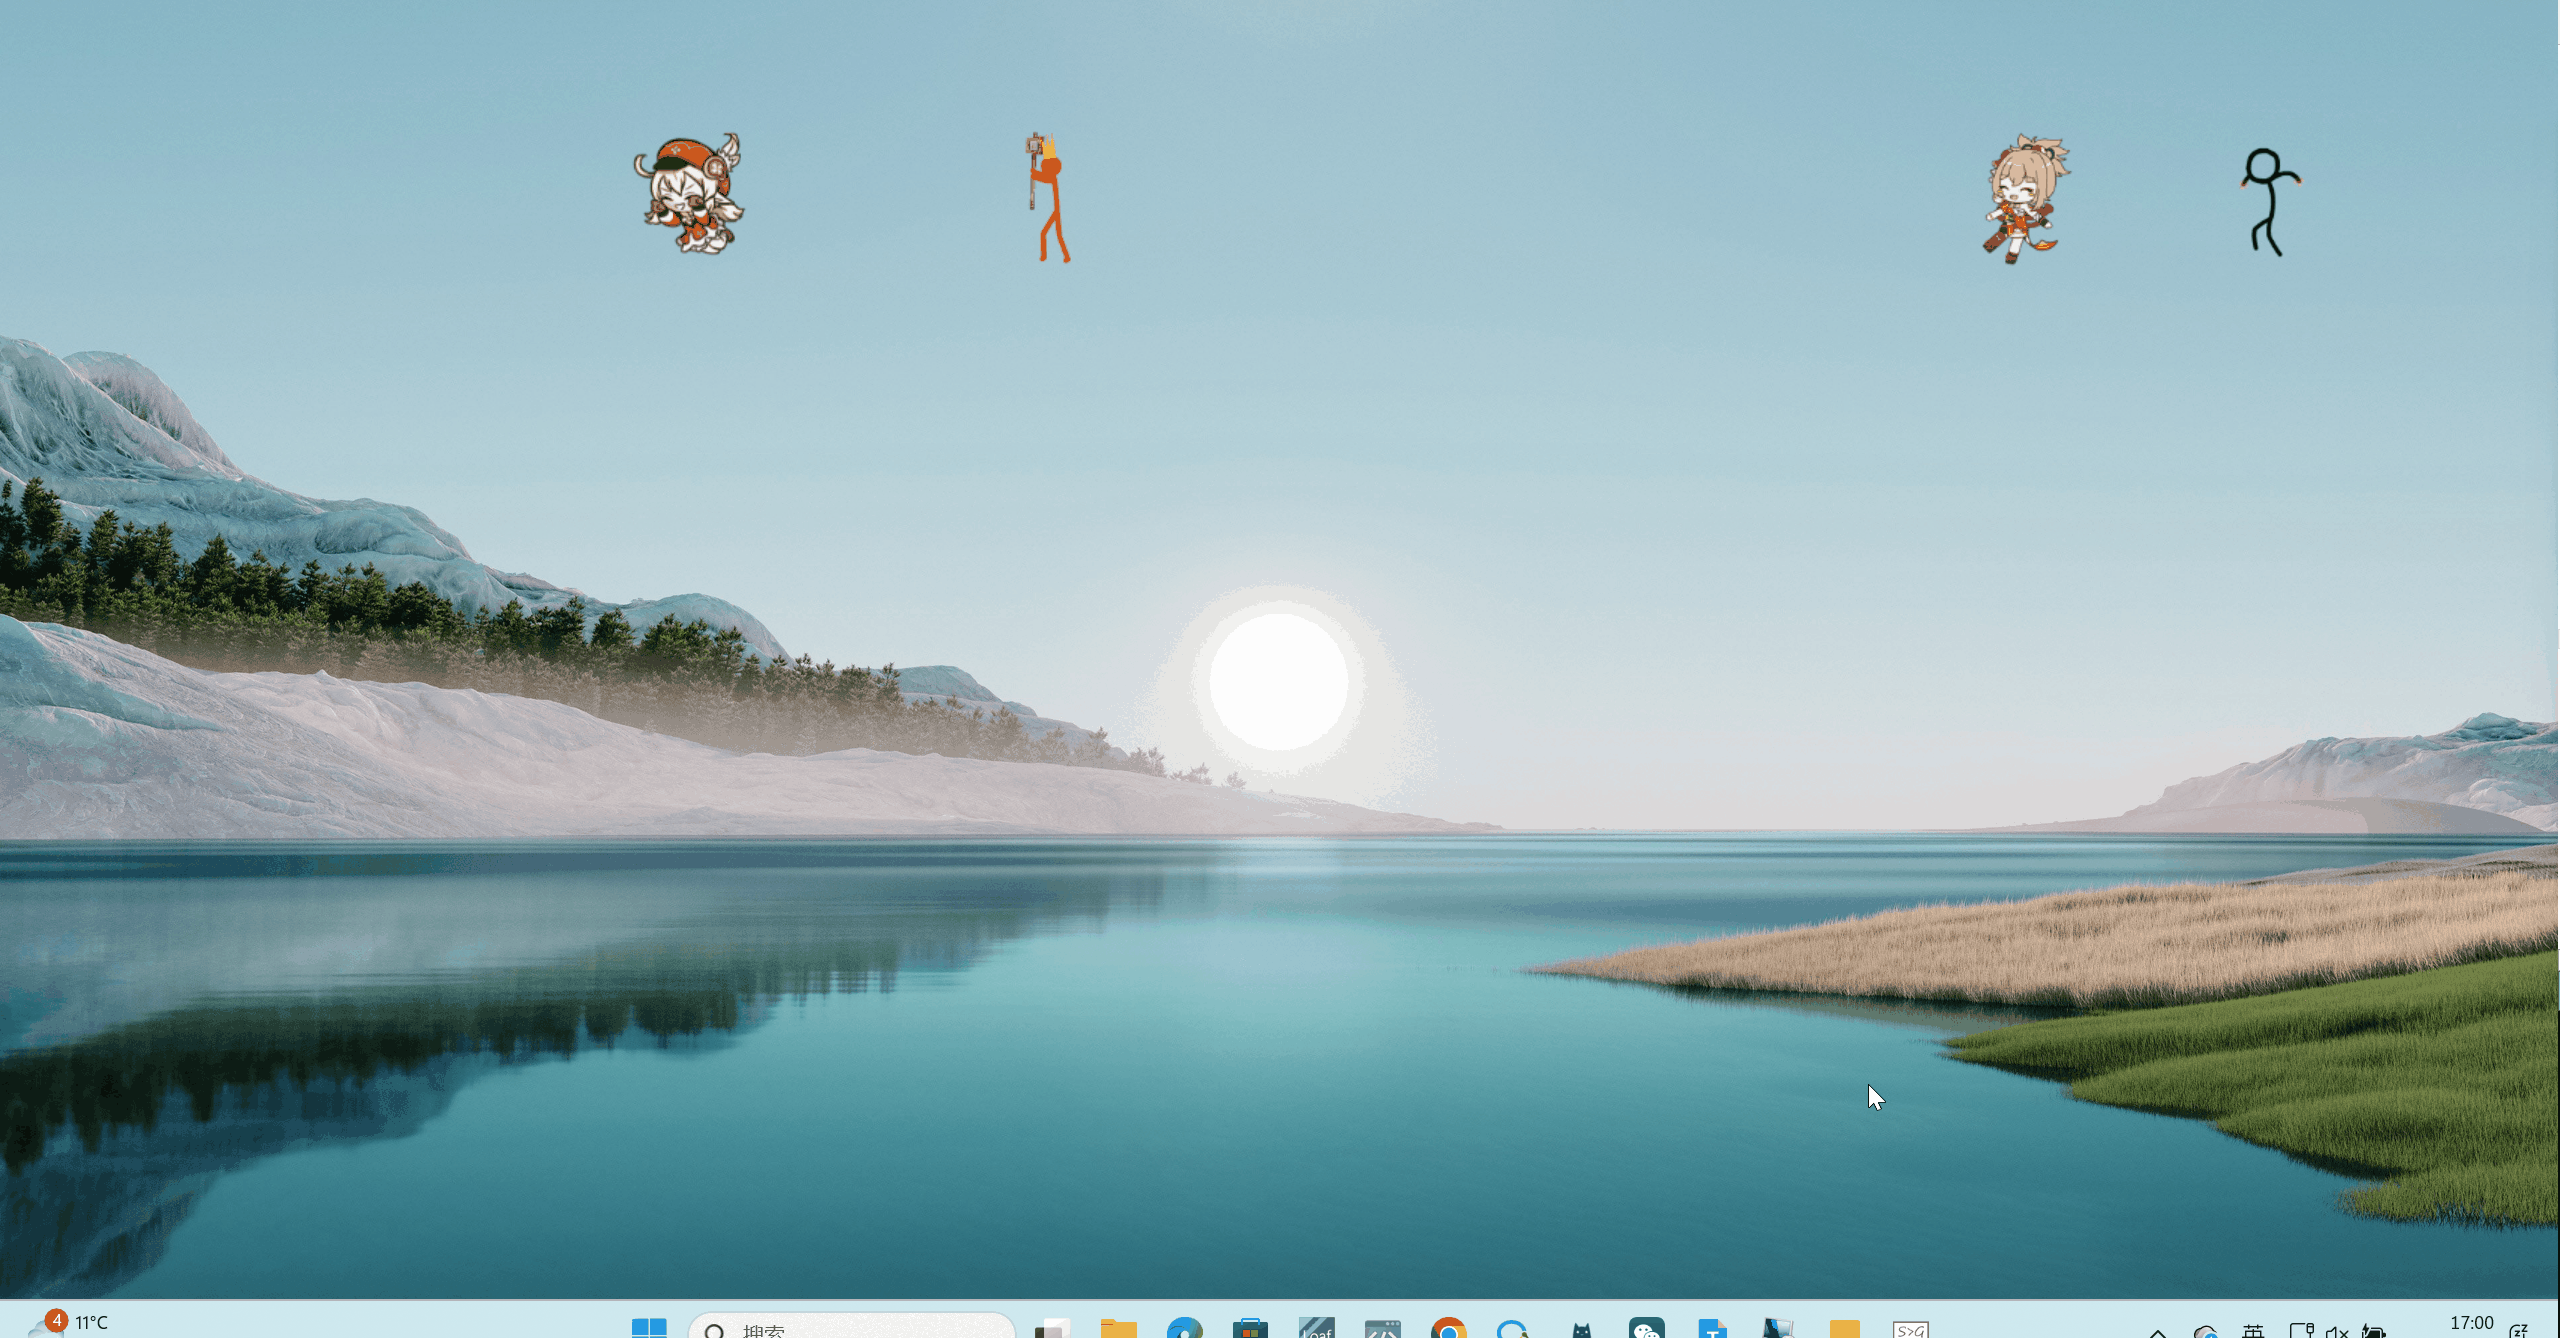The width and height of the screenshot is (2560, 1338).
Task: Launch Microsoft Edge from the taskbar
Action: (x=1184, y=1328)
